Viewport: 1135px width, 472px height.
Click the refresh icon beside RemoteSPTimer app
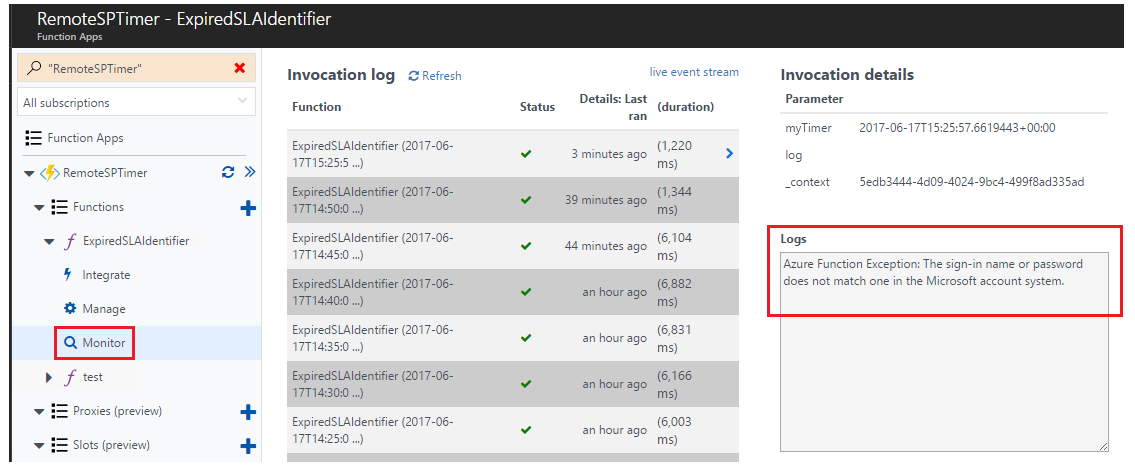click(228, 172)
